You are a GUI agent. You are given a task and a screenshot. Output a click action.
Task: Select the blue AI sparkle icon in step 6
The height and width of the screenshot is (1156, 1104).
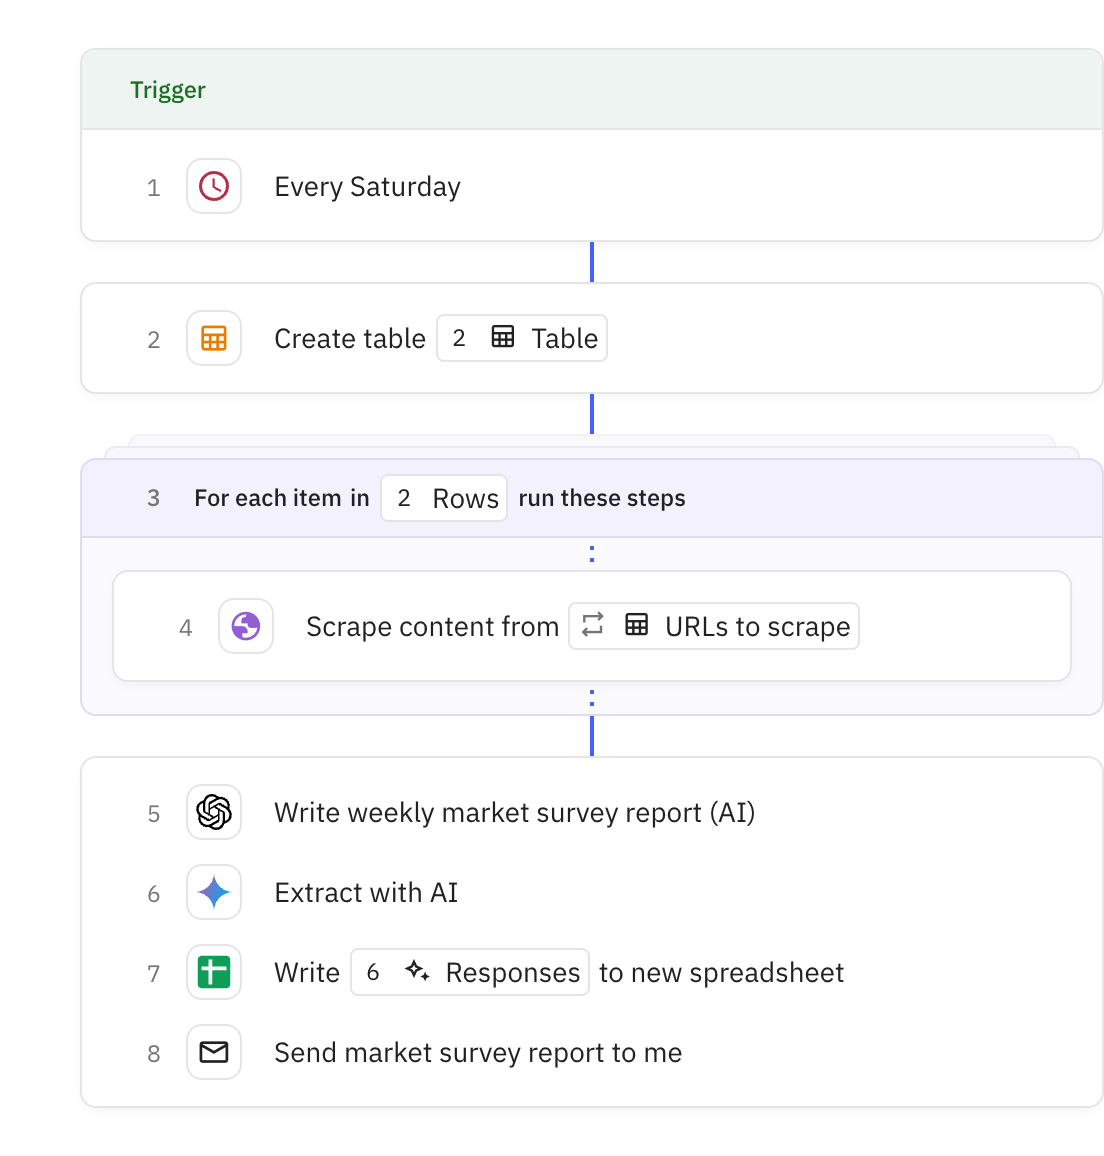tap(213, 892)
